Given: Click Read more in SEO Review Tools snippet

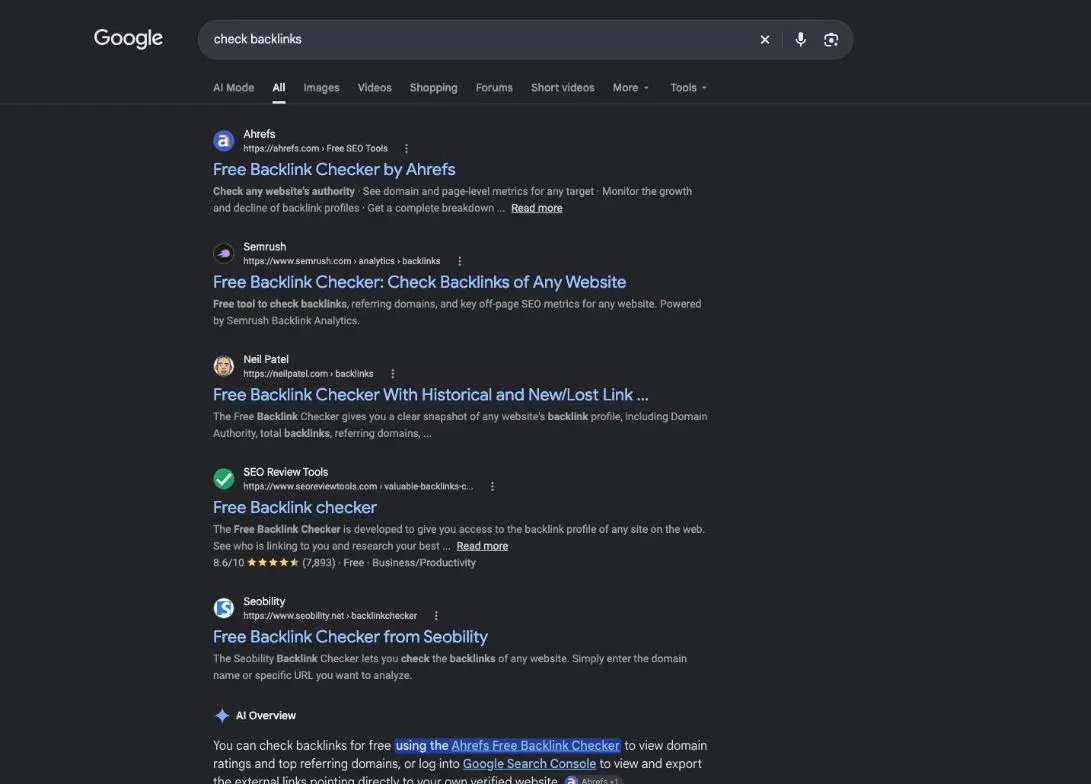Looking at the screenshot, I should (482, 546).
